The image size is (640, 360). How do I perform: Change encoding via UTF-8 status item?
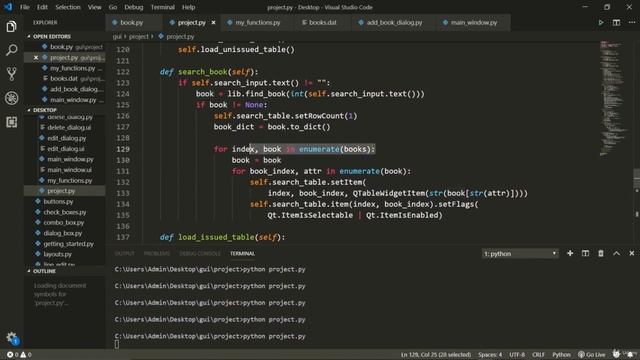point(517,355)
